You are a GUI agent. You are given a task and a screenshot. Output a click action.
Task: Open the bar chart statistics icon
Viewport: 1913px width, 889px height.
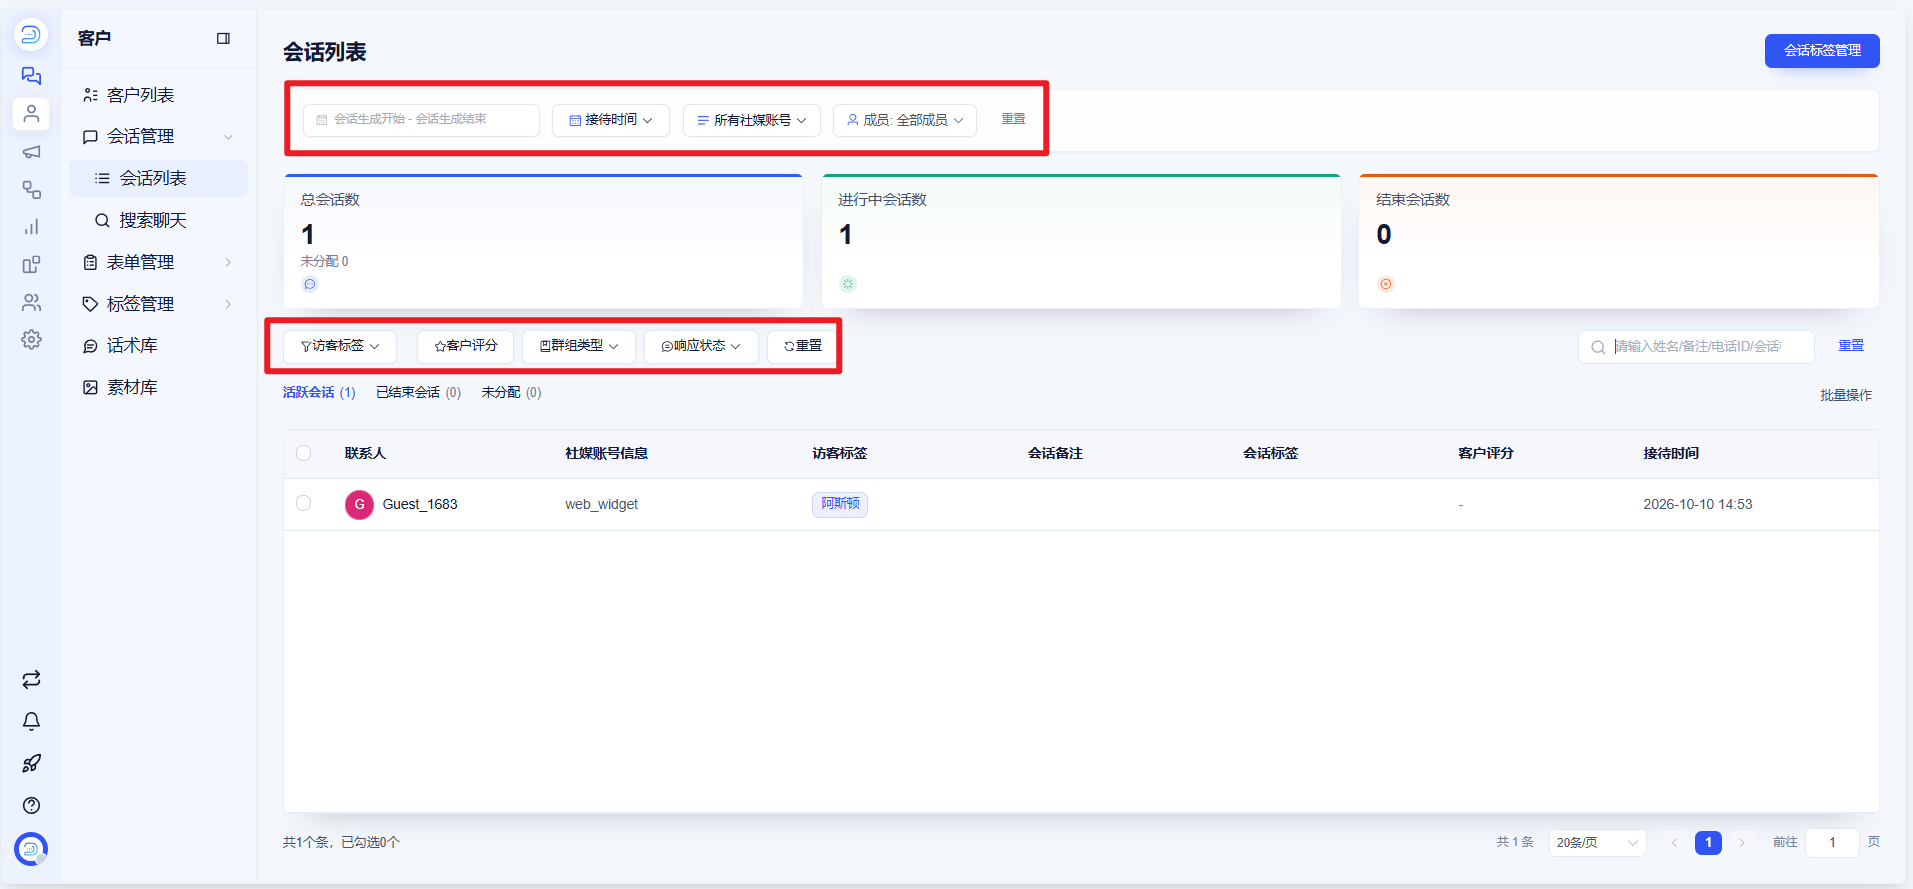coord(31,227)
